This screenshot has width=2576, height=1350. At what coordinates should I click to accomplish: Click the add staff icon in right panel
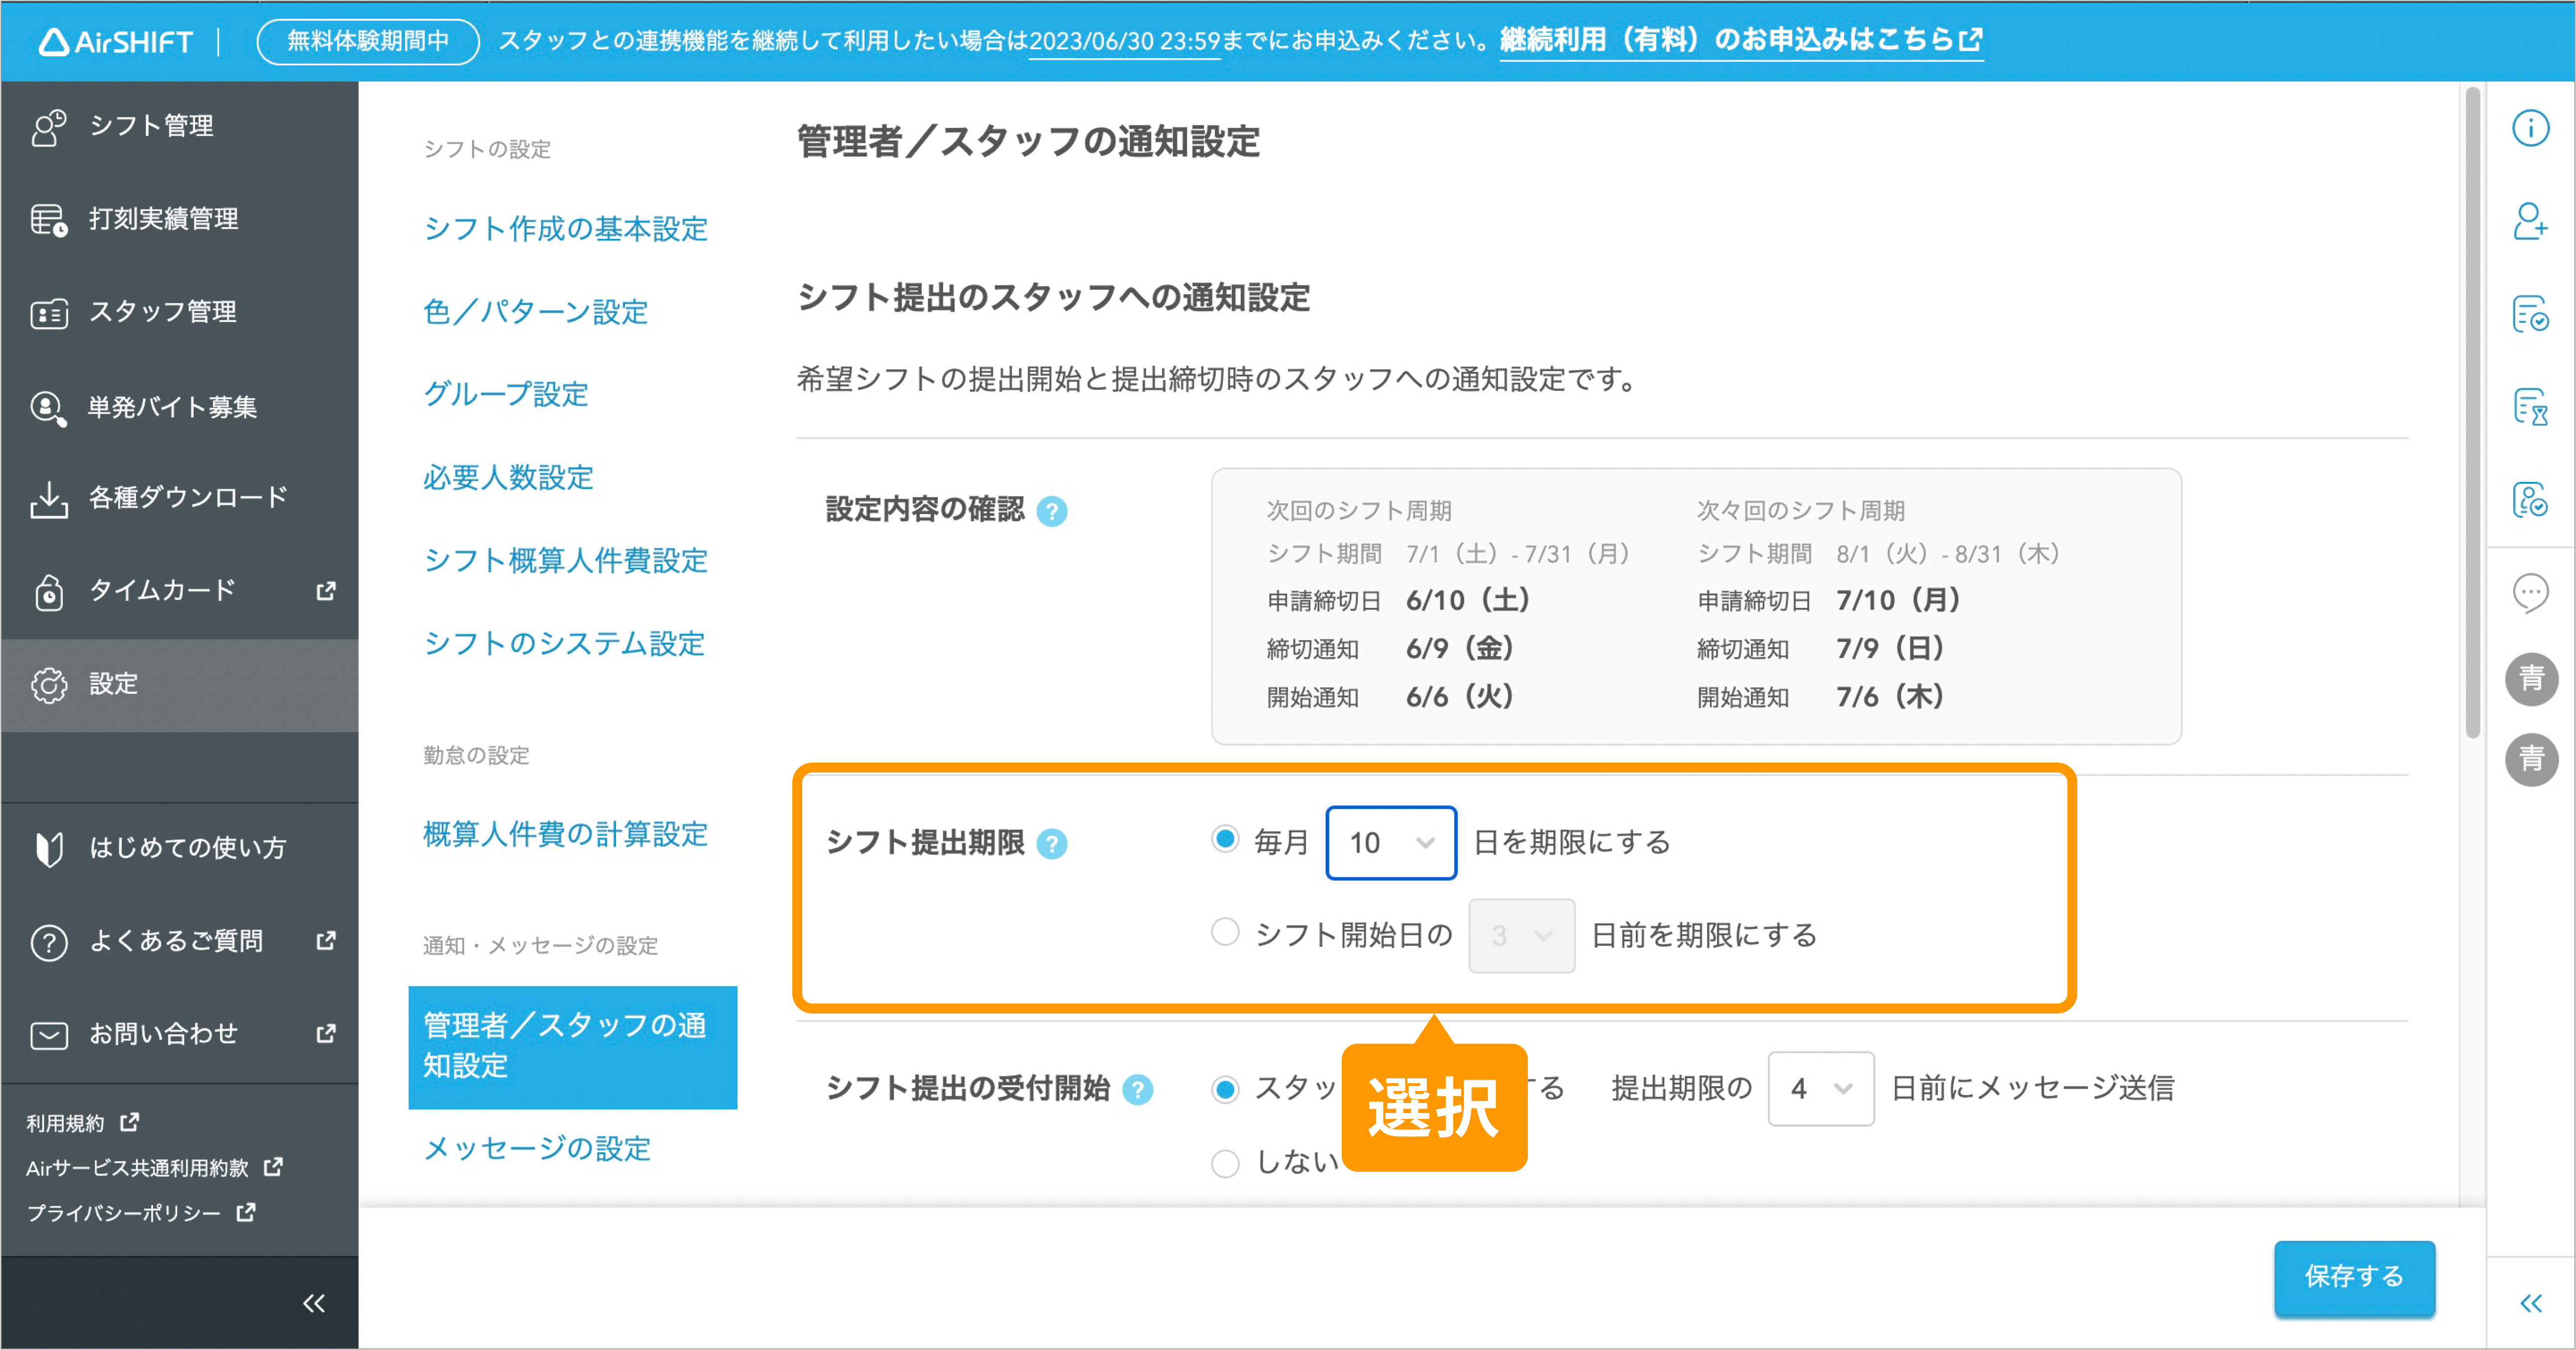[2531, 221]
